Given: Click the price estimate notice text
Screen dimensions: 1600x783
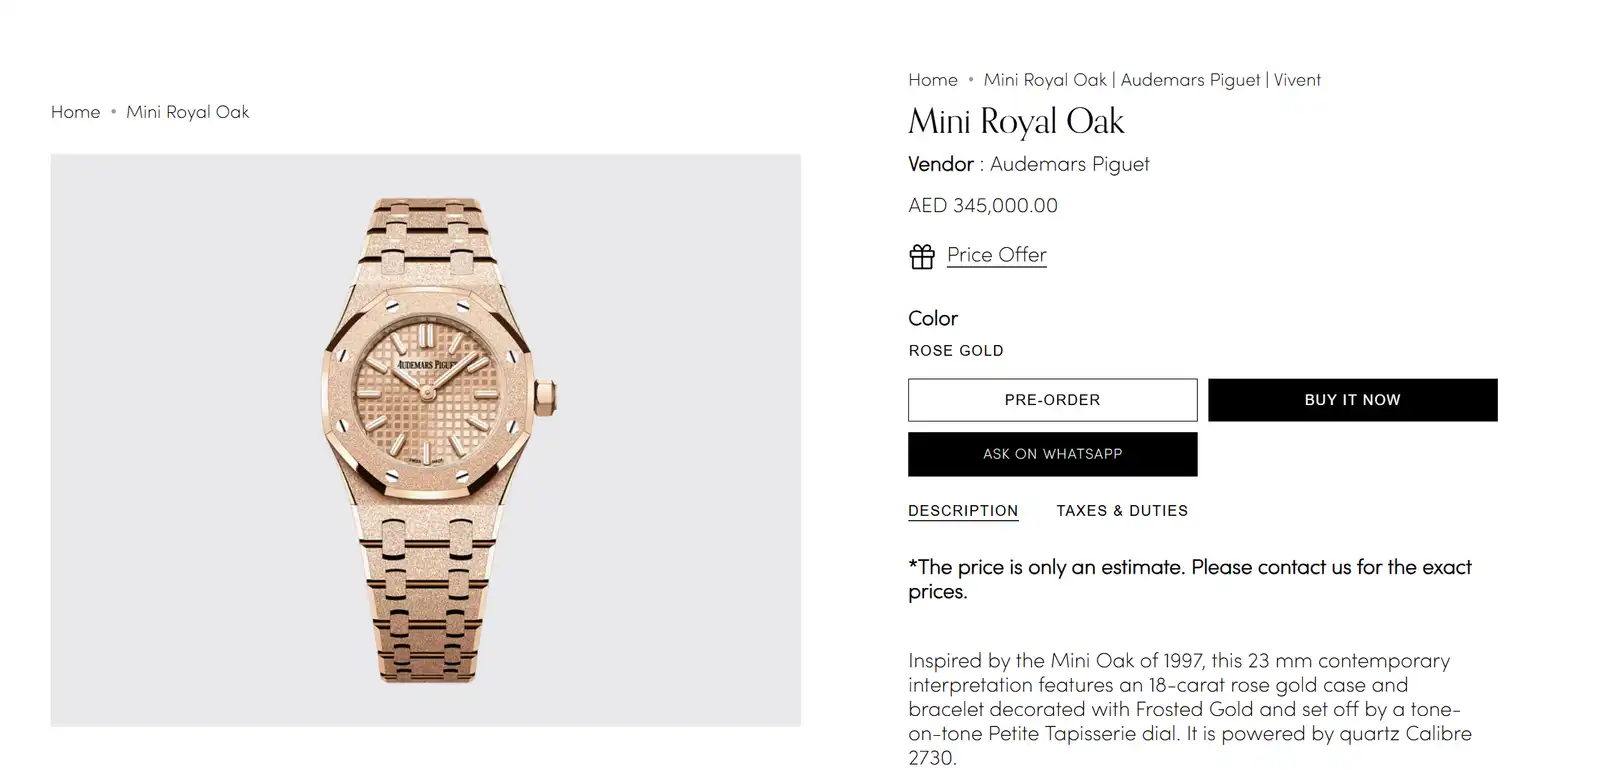Looking at the screenshot, I should pos(1190,579).
